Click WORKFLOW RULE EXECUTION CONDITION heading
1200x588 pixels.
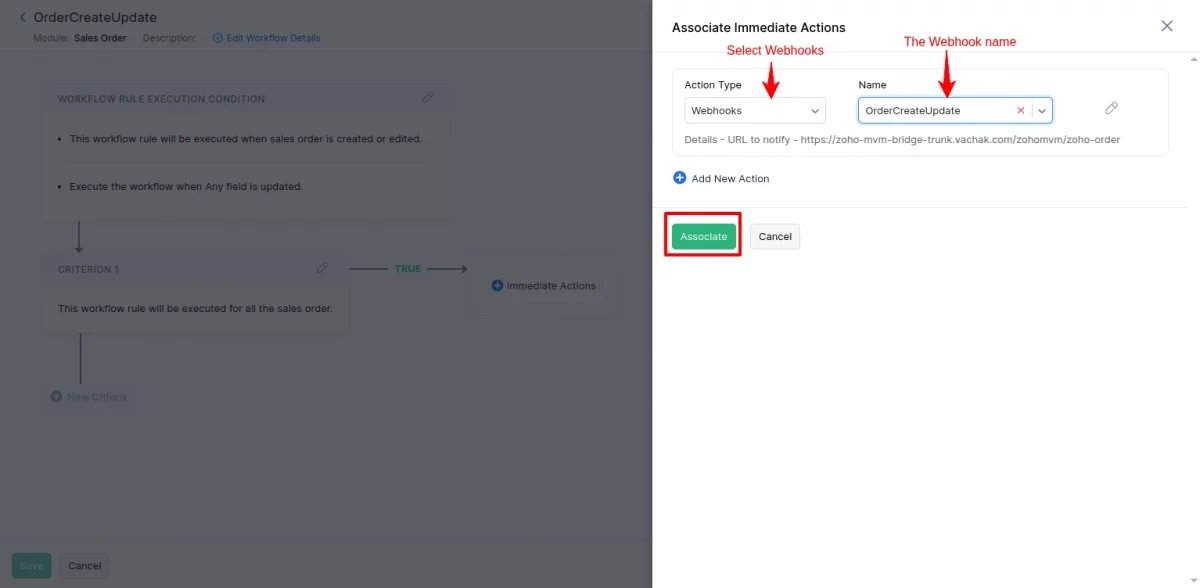161,99
